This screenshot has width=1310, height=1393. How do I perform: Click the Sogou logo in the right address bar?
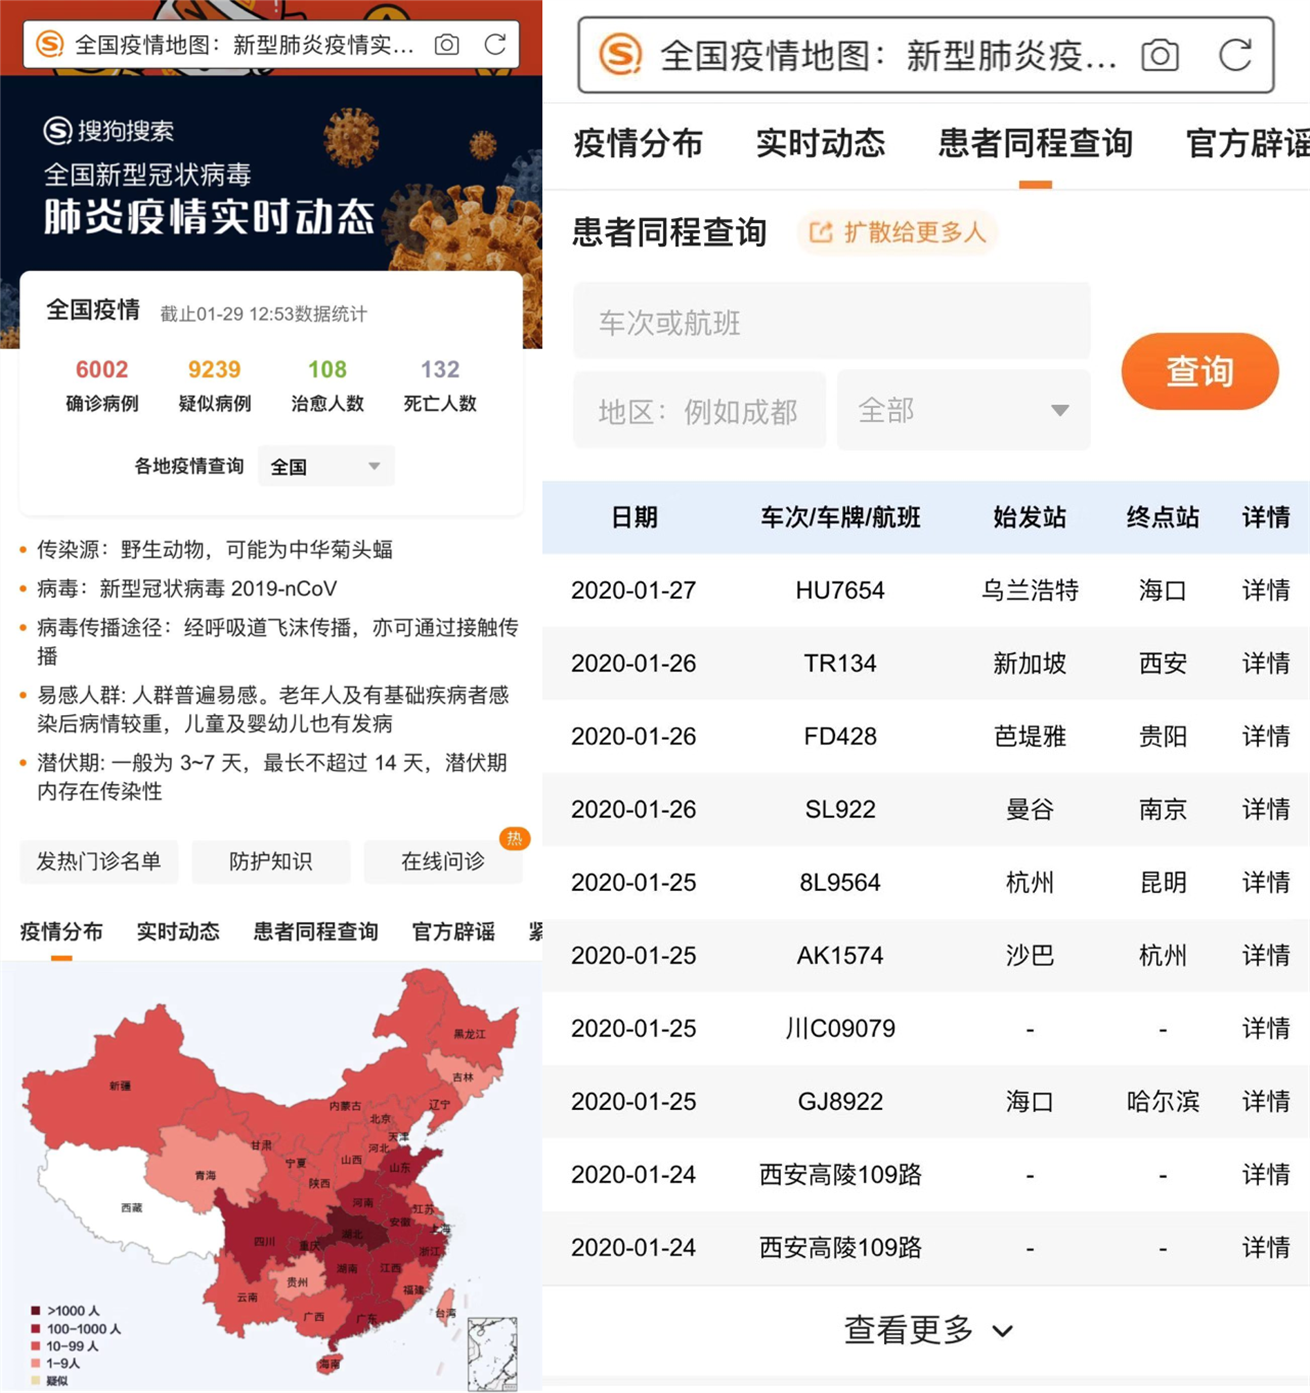point(620,55)
